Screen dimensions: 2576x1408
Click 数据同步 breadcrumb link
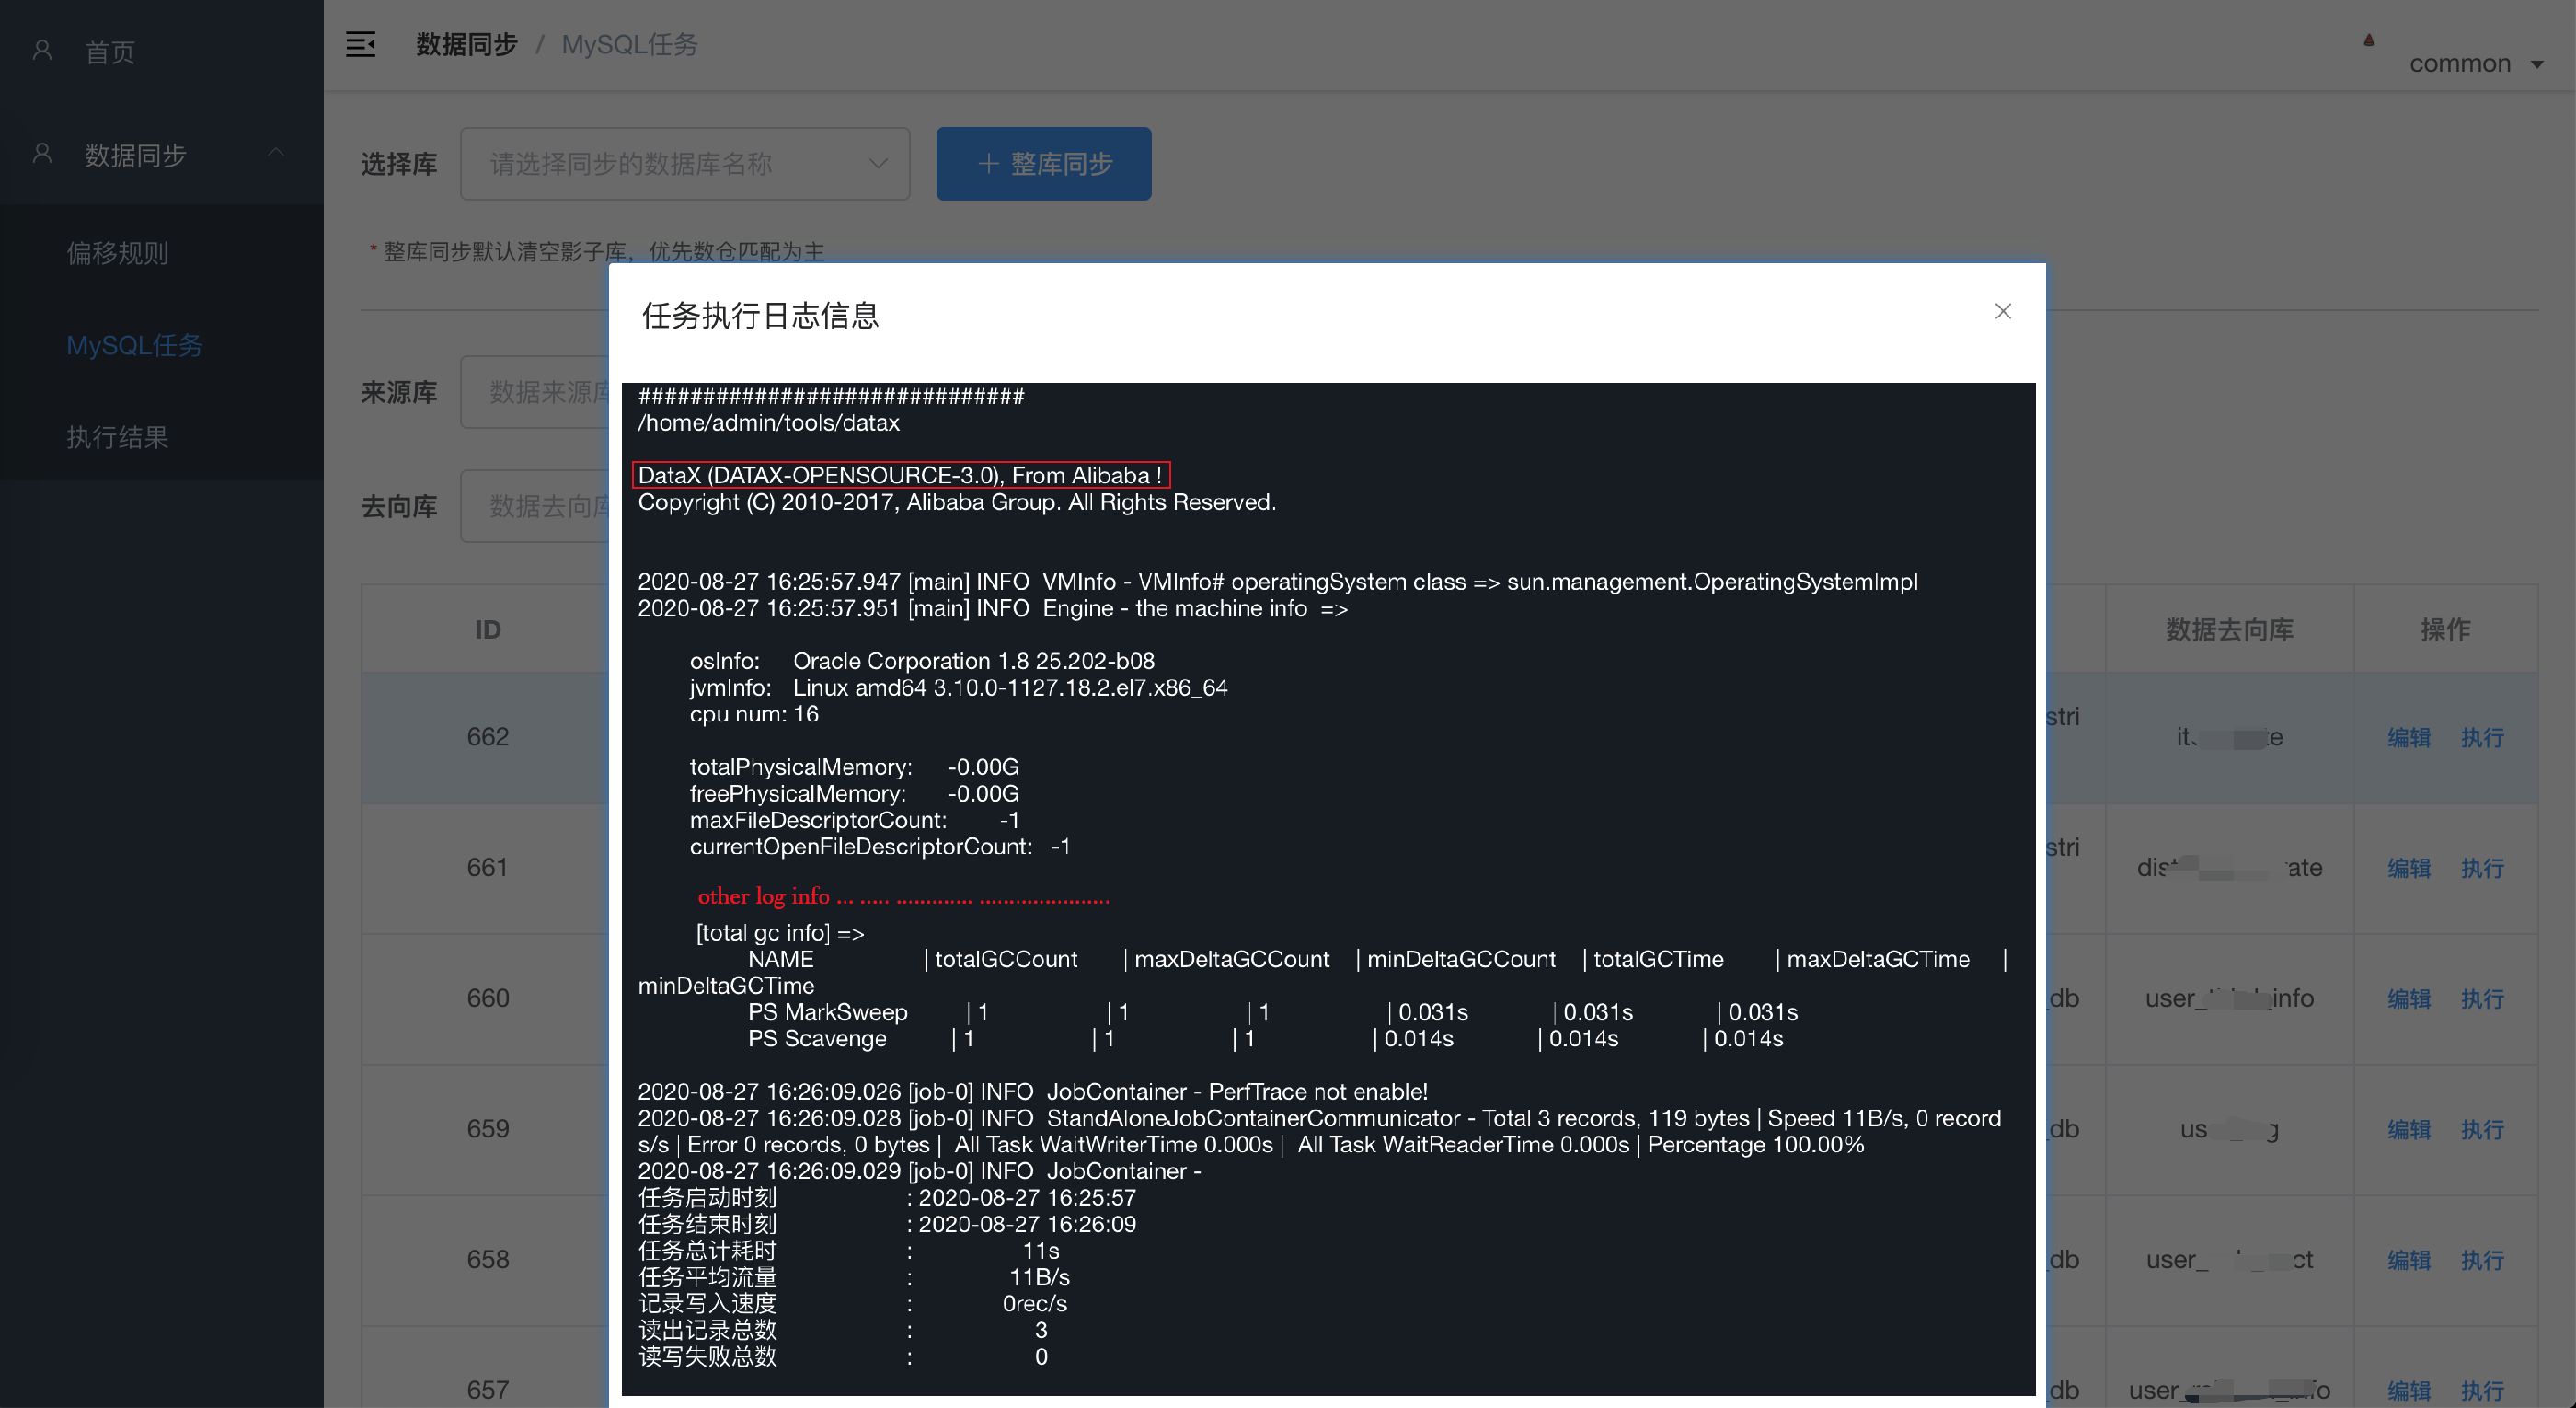coord(466,44)
